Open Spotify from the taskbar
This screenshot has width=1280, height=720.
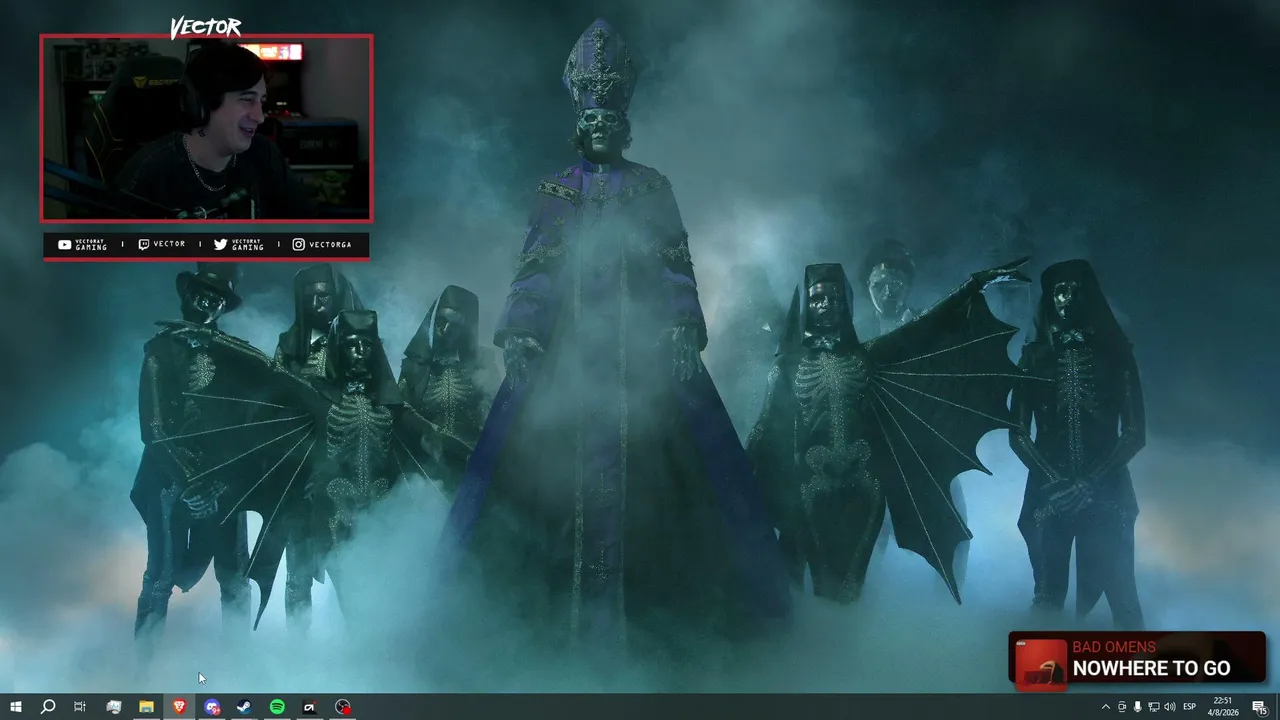[277, 707]
